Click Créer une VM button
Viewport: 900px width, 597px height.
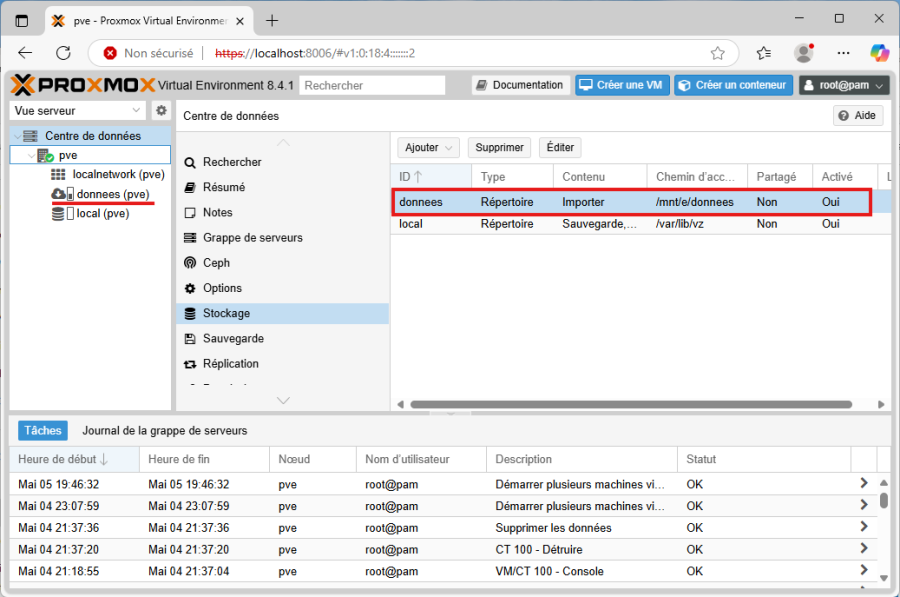pyautogui.click(x=622, y=85)
